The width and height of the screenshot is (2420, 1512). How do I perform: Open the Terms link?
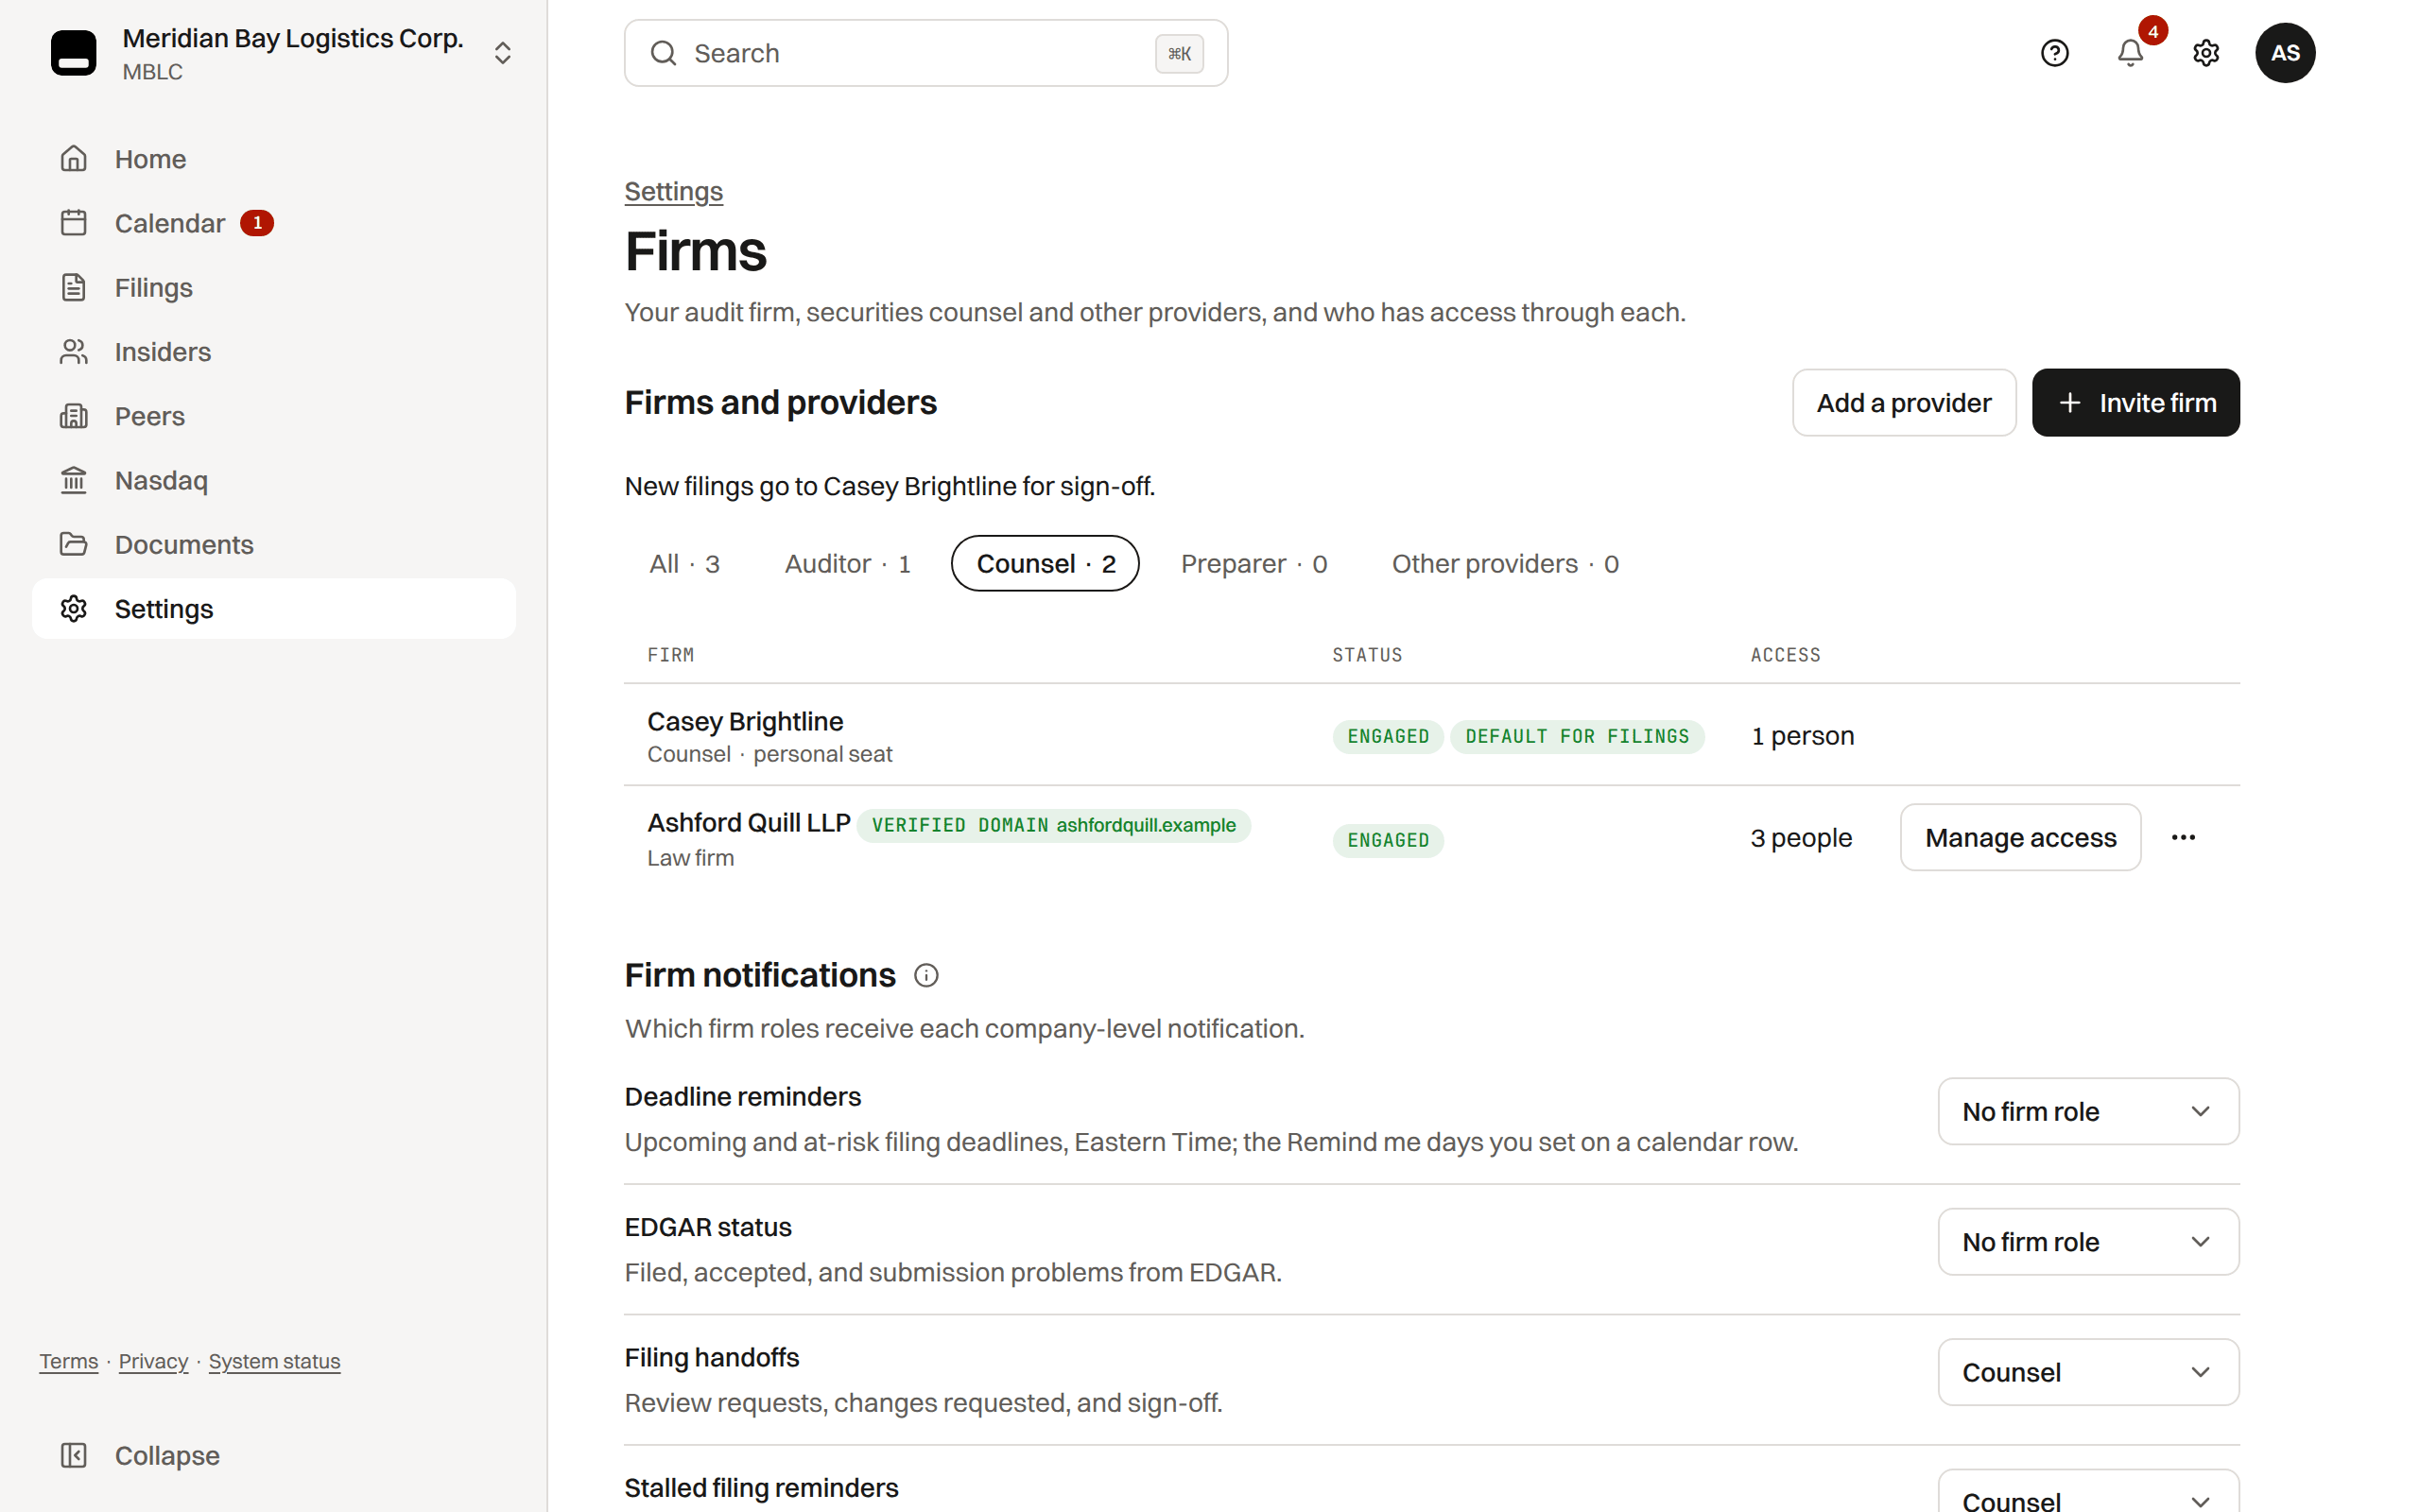(x=69, y=1361)
